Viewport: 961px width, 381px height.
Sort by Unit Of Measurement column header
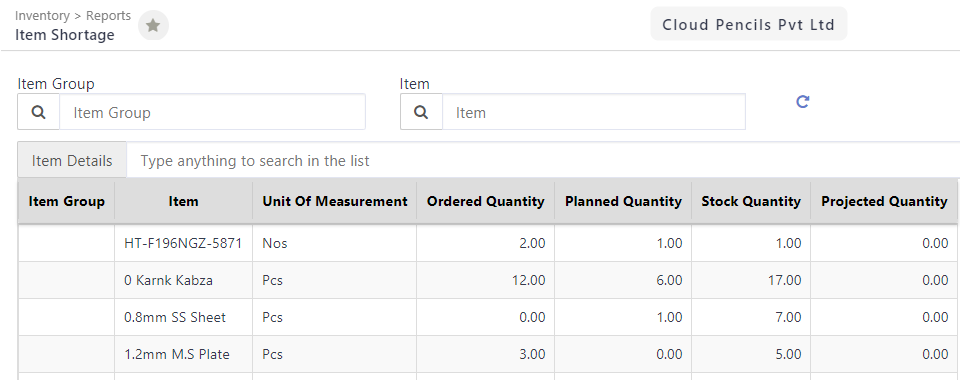(335, 202)
